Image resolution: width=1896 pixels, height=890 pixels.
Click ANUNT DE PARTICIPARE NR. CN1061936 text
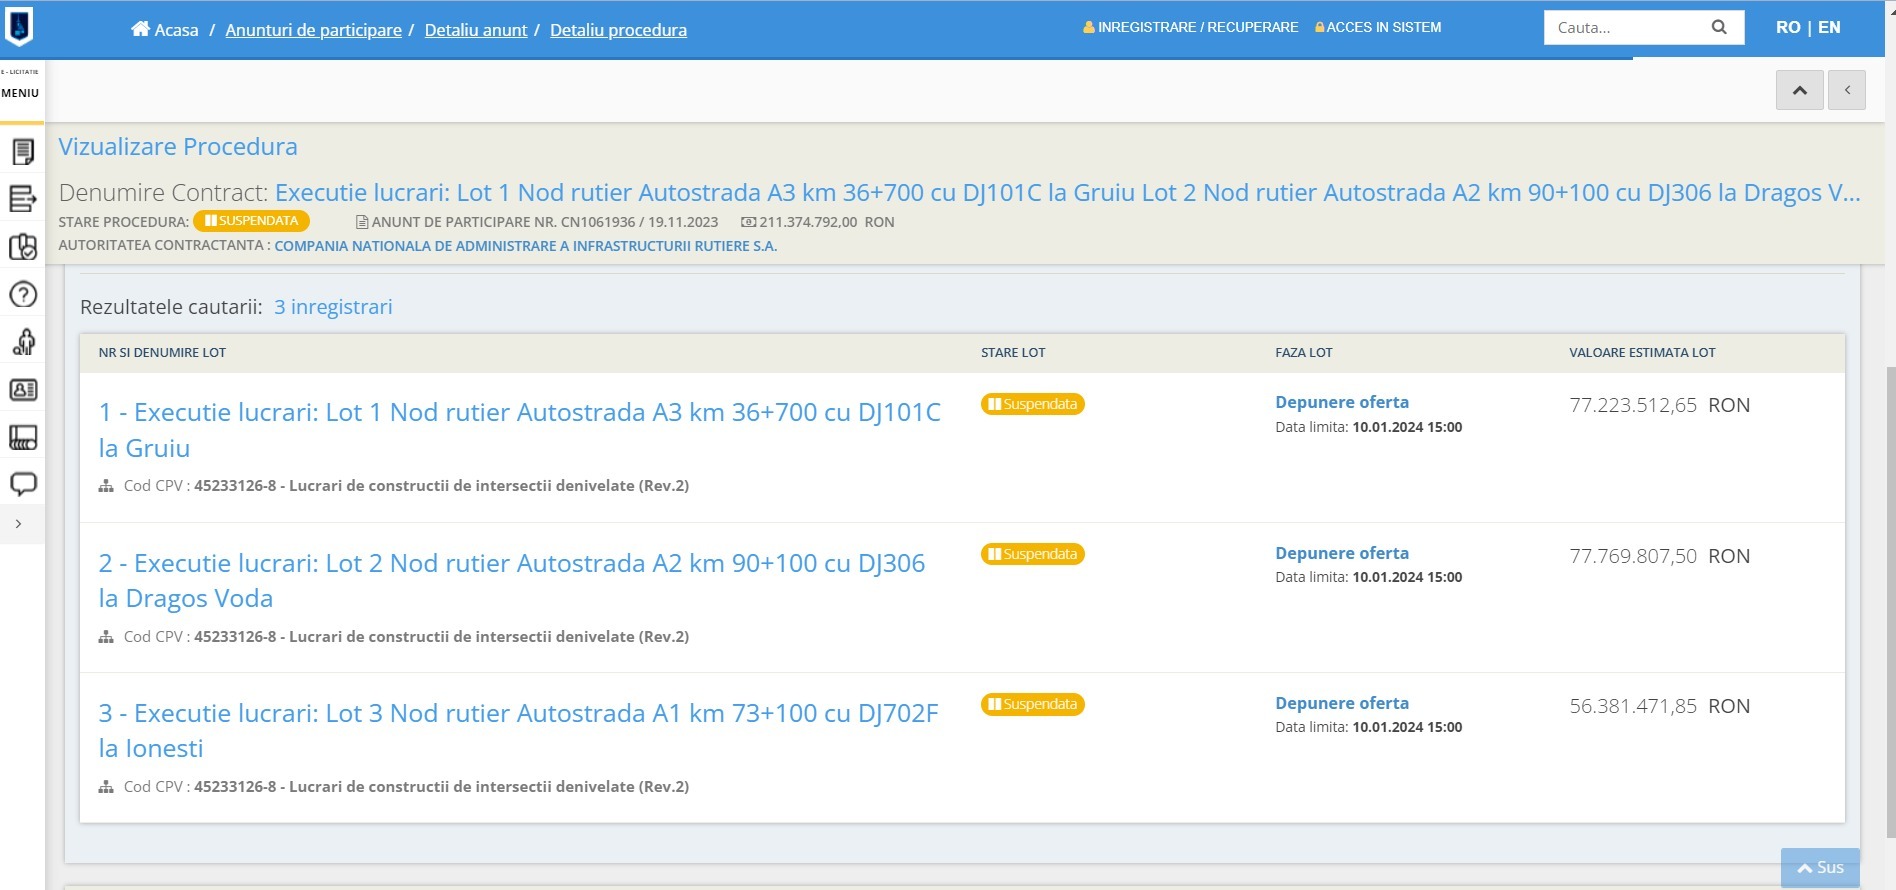coord(537,222)
